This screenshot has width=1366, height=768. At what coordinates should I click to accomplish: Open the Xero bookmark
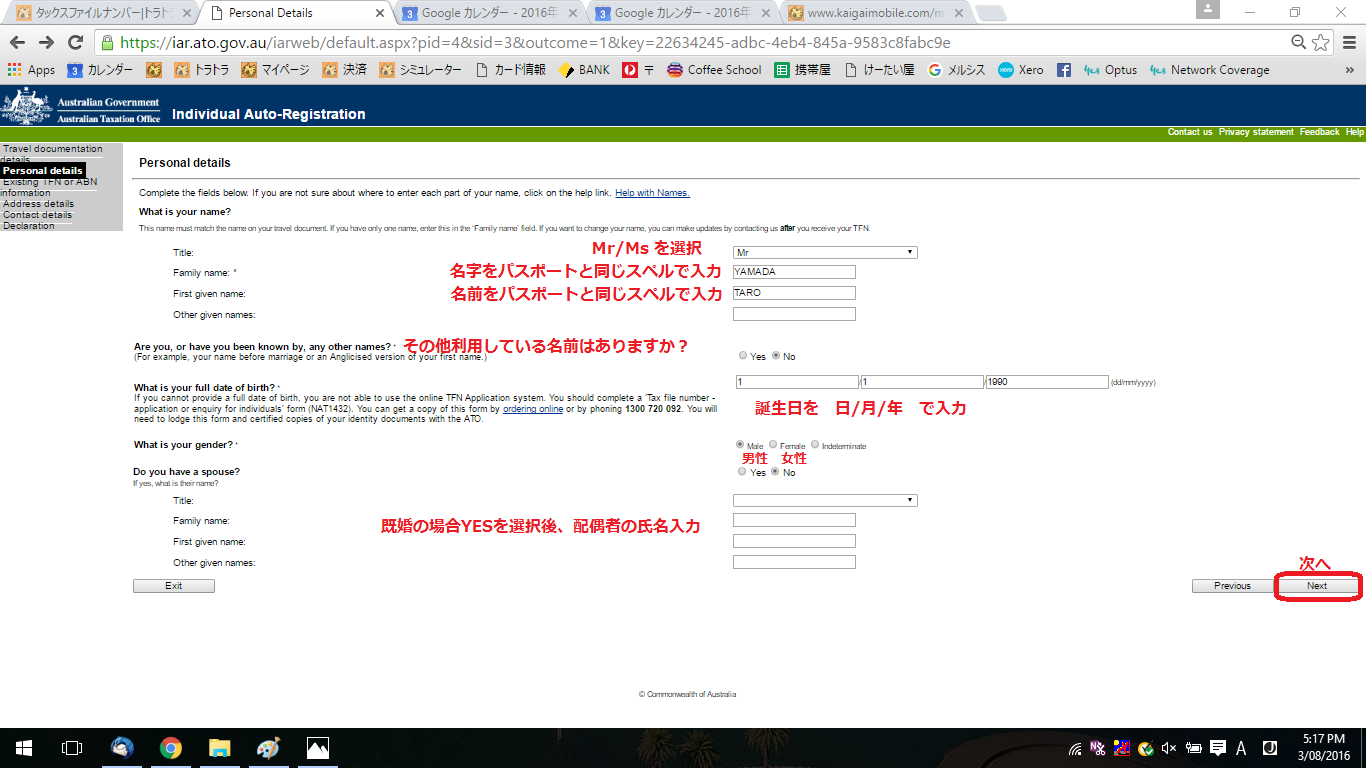click(1020, 70)
